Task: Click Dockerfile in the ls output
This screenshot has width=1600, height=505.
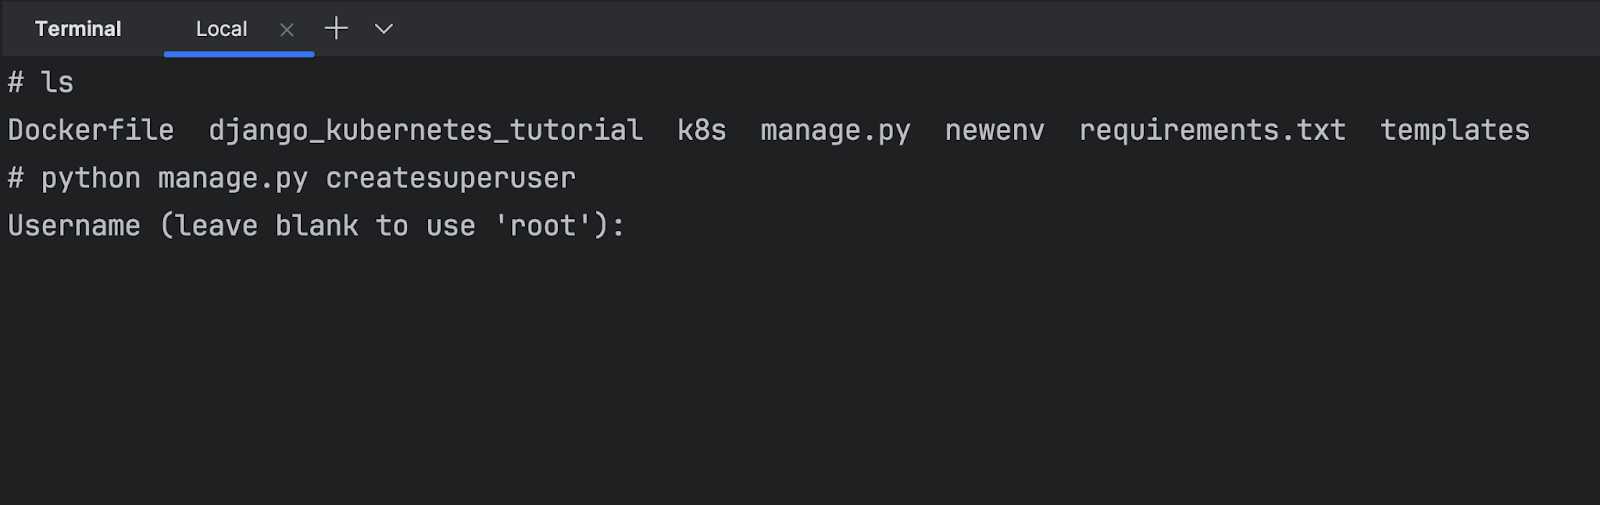Action: click(91, 130)
